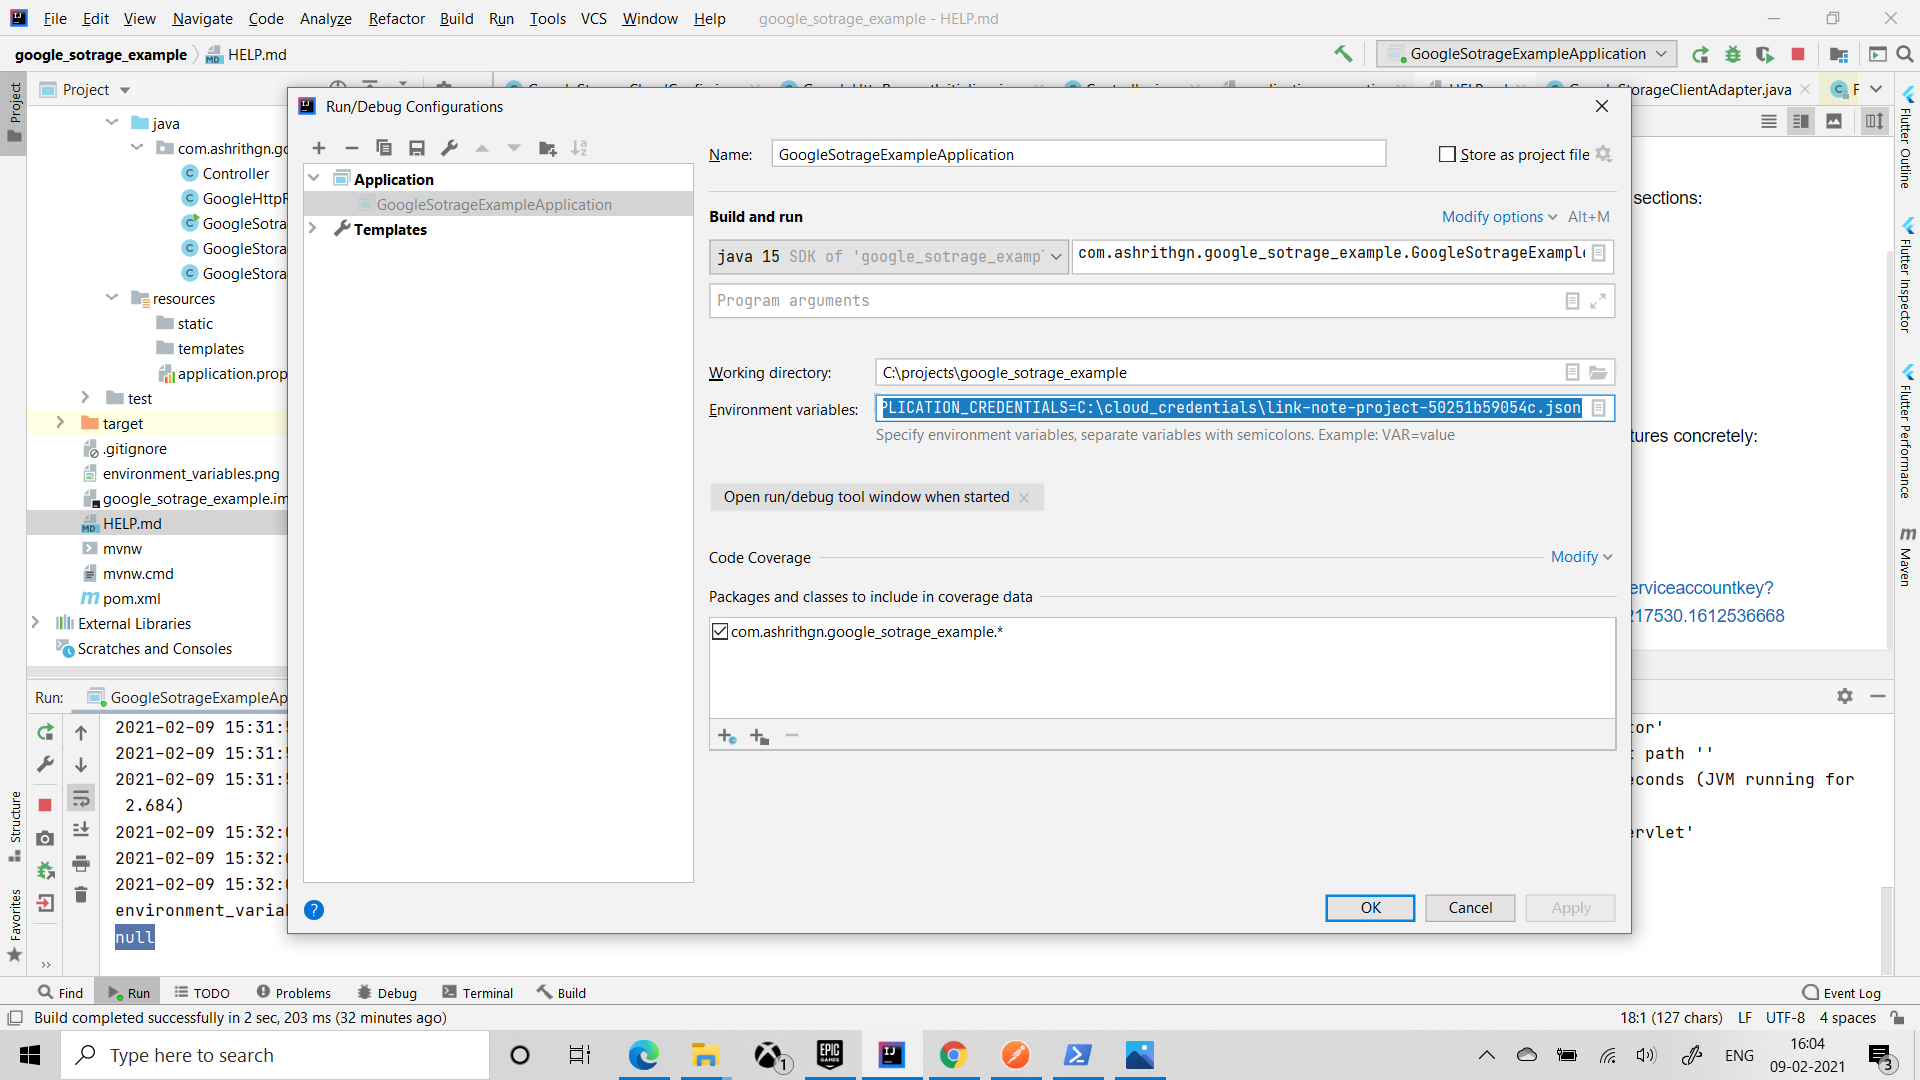Viewport: 1920px width, 1080px height.
Task: Rerun application in Run panel
Action: pos(45,733)
